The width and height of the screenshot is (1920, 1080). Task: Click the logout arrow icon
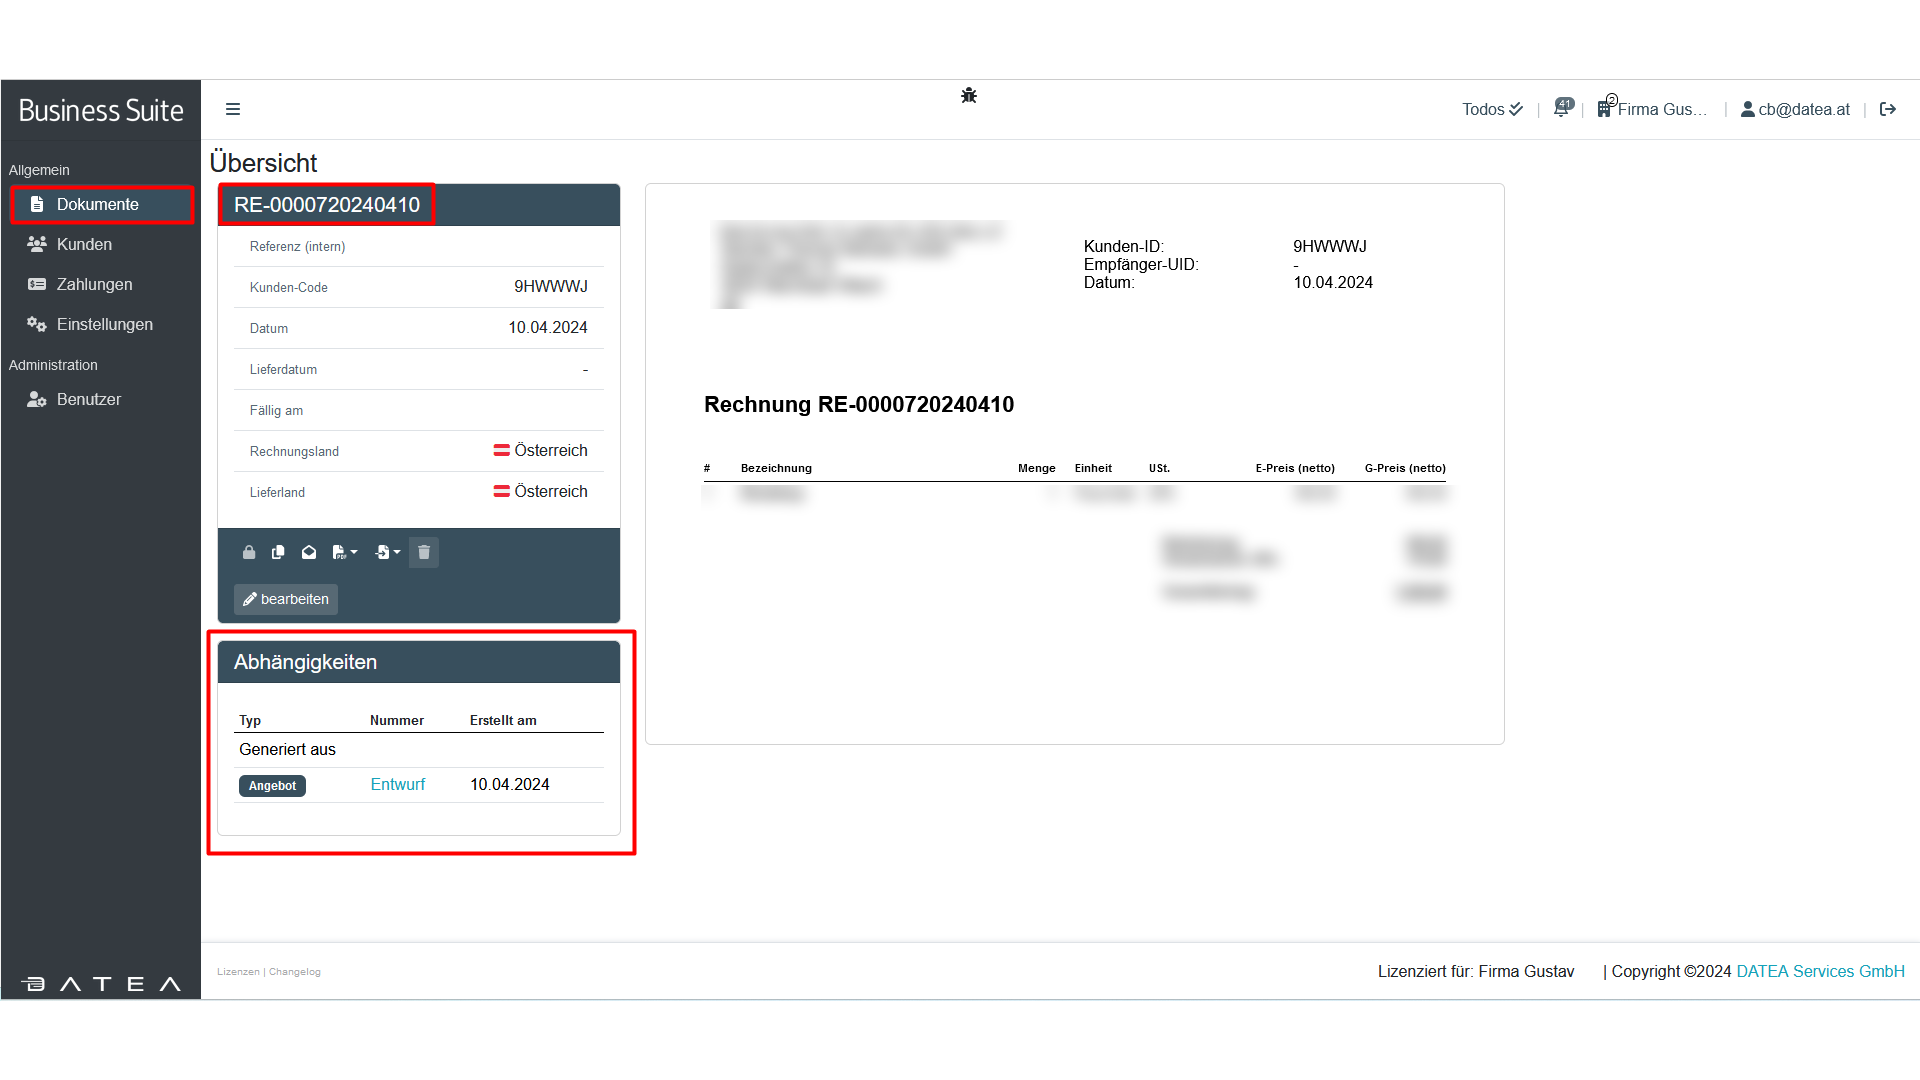click(1888, 109)
